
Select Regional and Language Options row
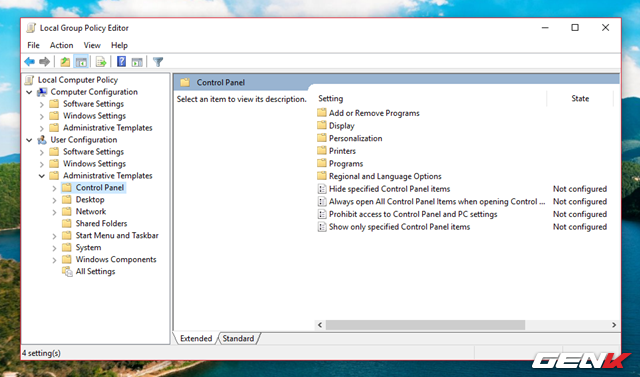[x=385, y=176]
